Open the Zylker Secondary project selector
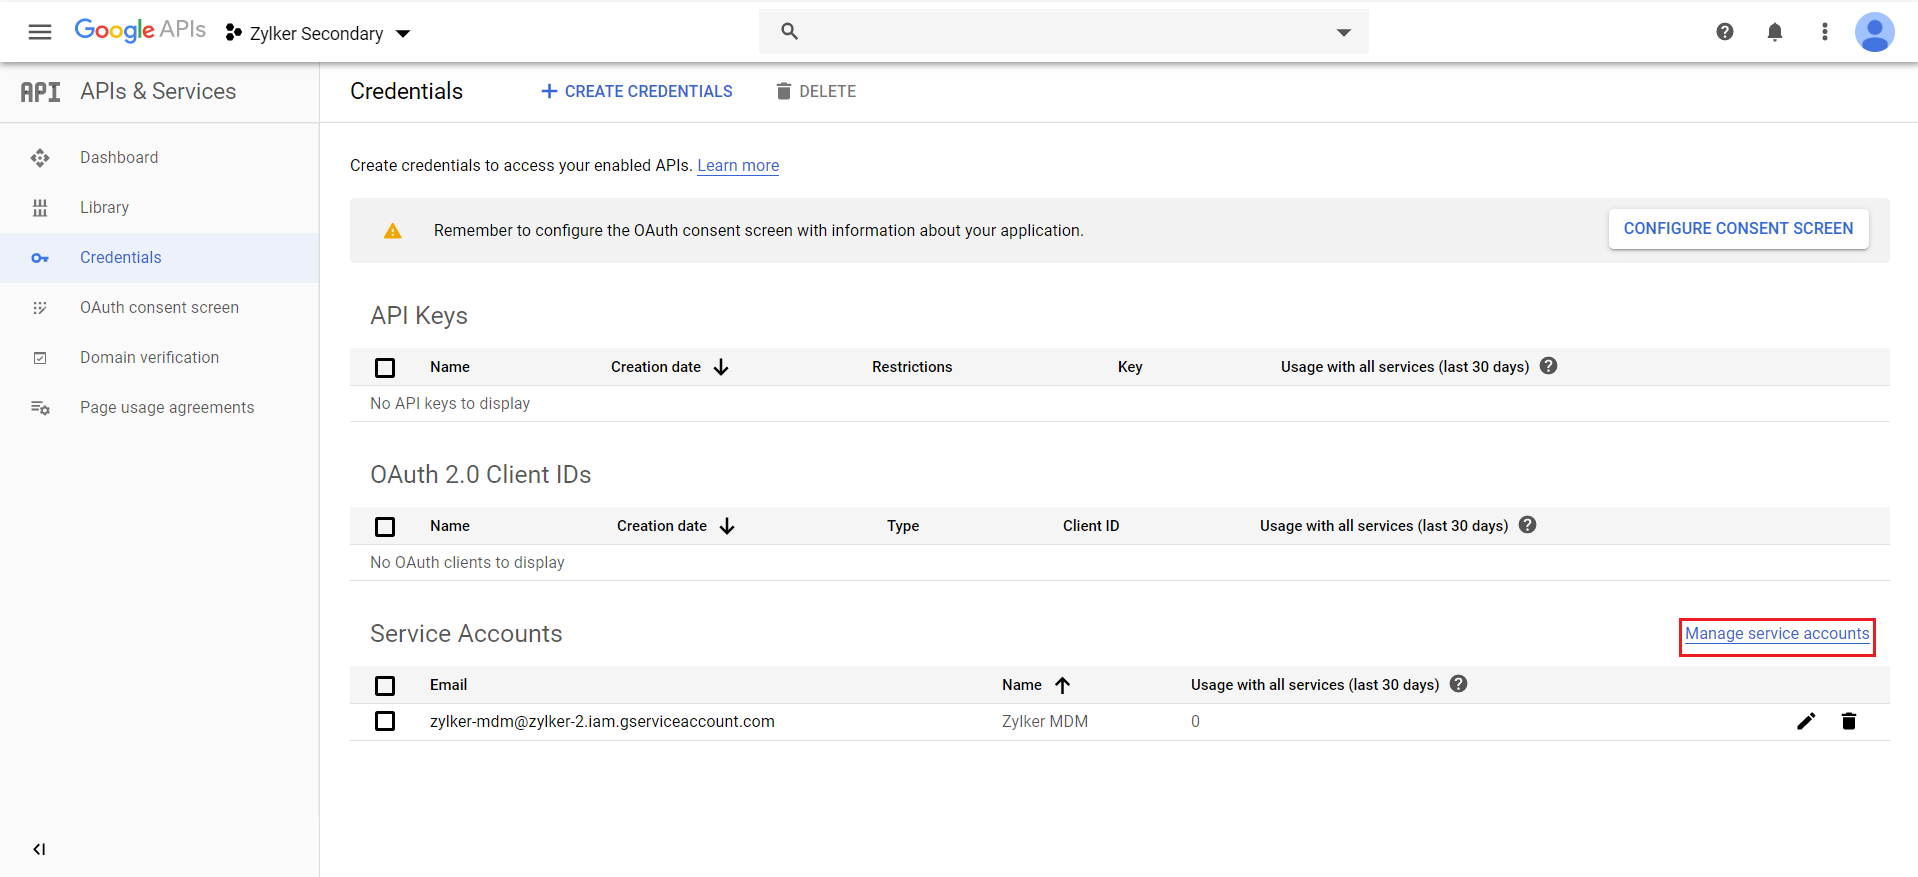 point(318,33)
